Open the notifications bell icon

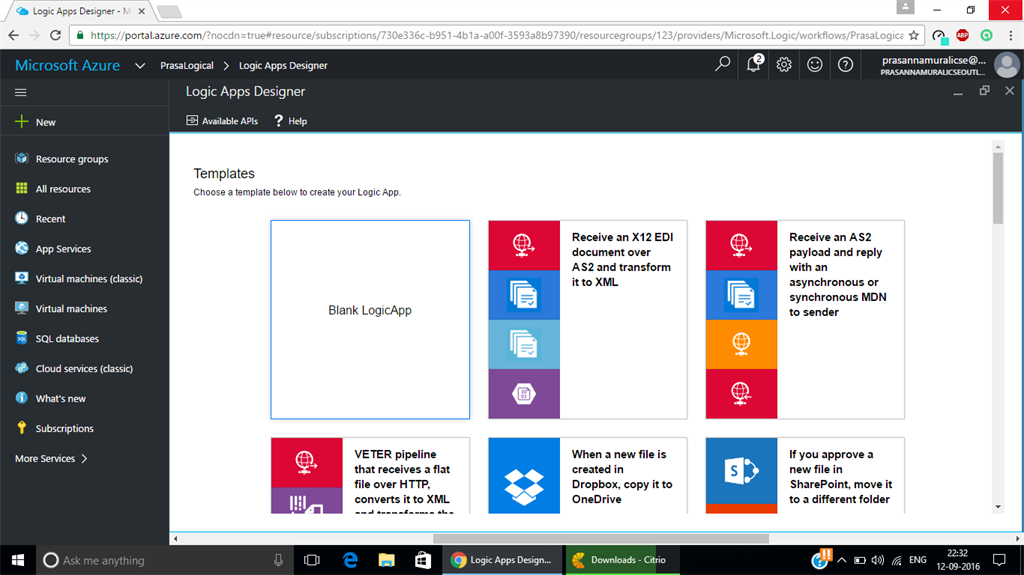click(754, 64)
